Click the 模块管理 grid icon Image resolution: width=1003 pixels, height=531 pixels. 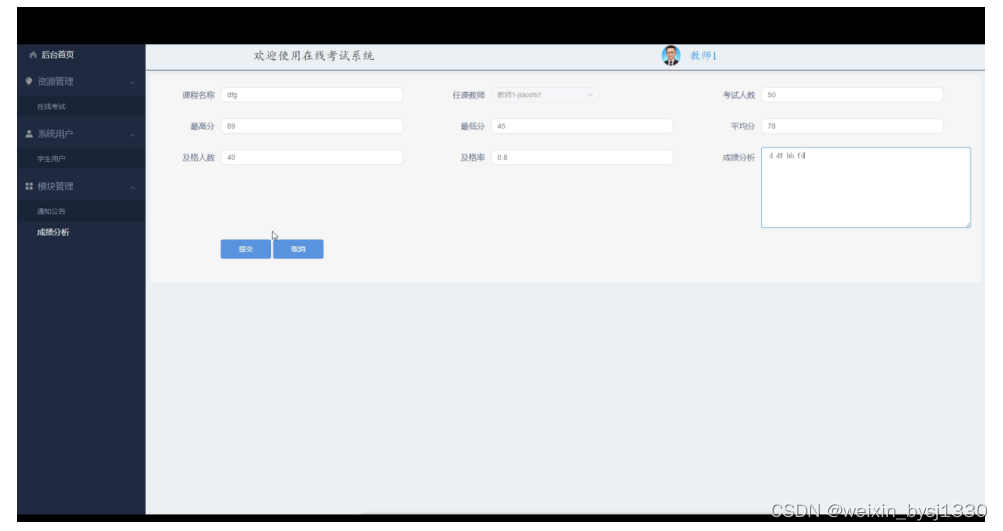point(29,186)
